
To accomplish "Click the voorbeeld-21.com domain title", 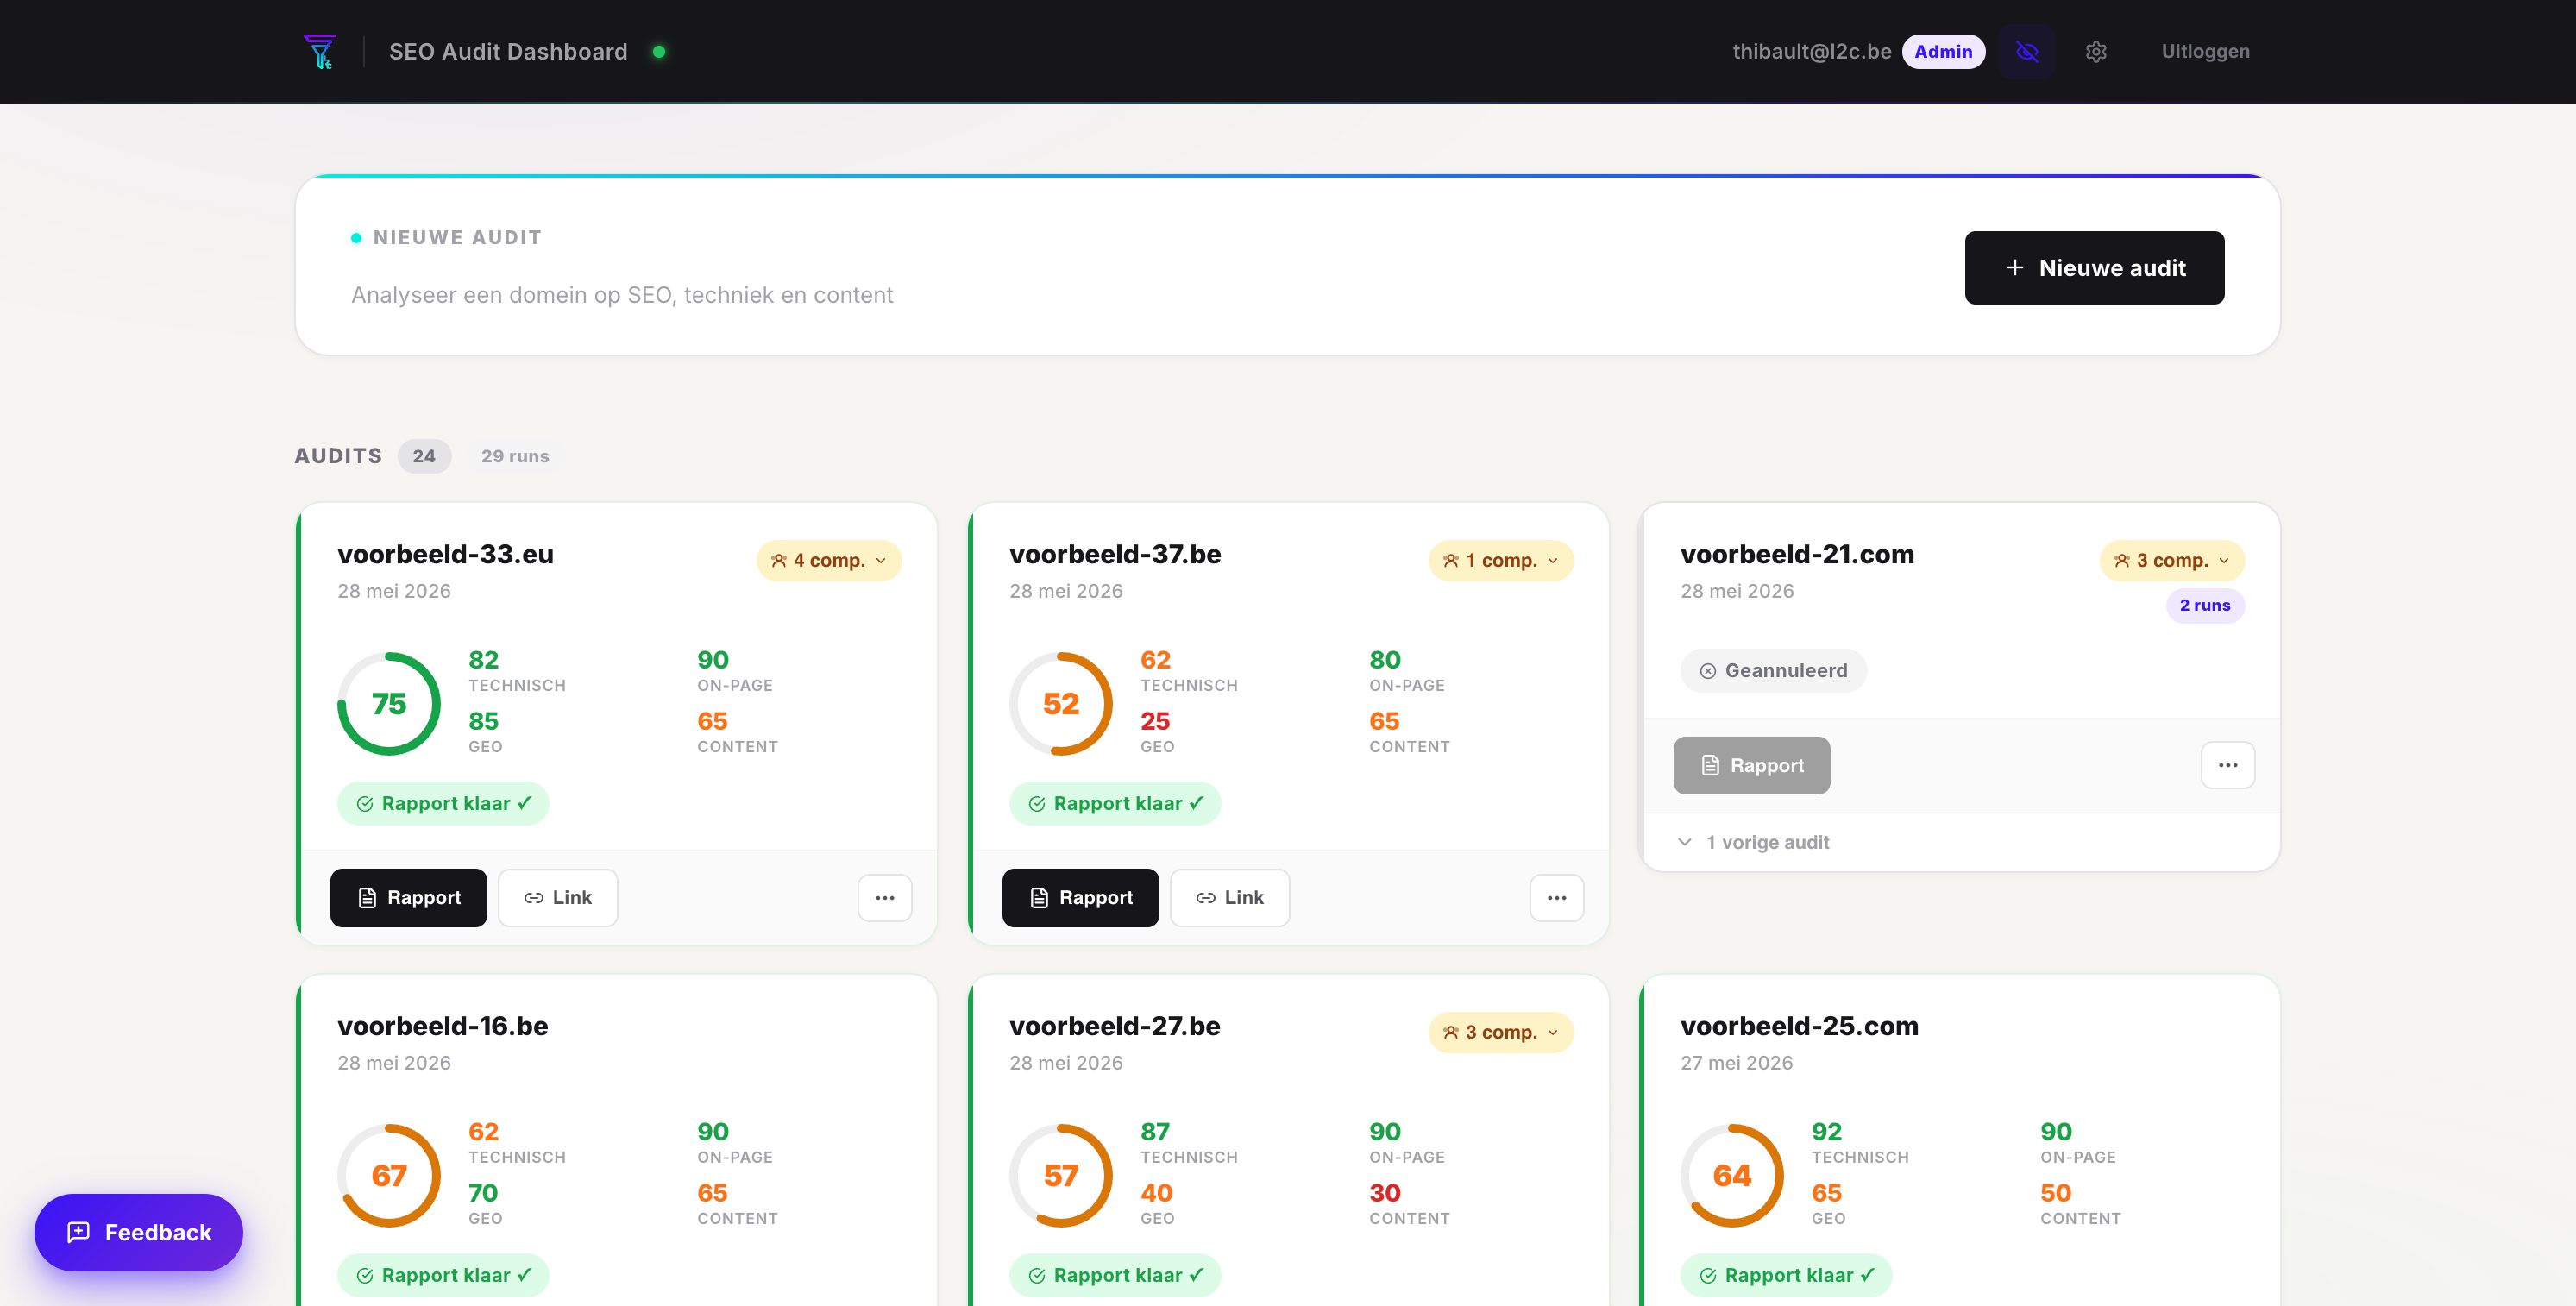I will point(1797,553).
